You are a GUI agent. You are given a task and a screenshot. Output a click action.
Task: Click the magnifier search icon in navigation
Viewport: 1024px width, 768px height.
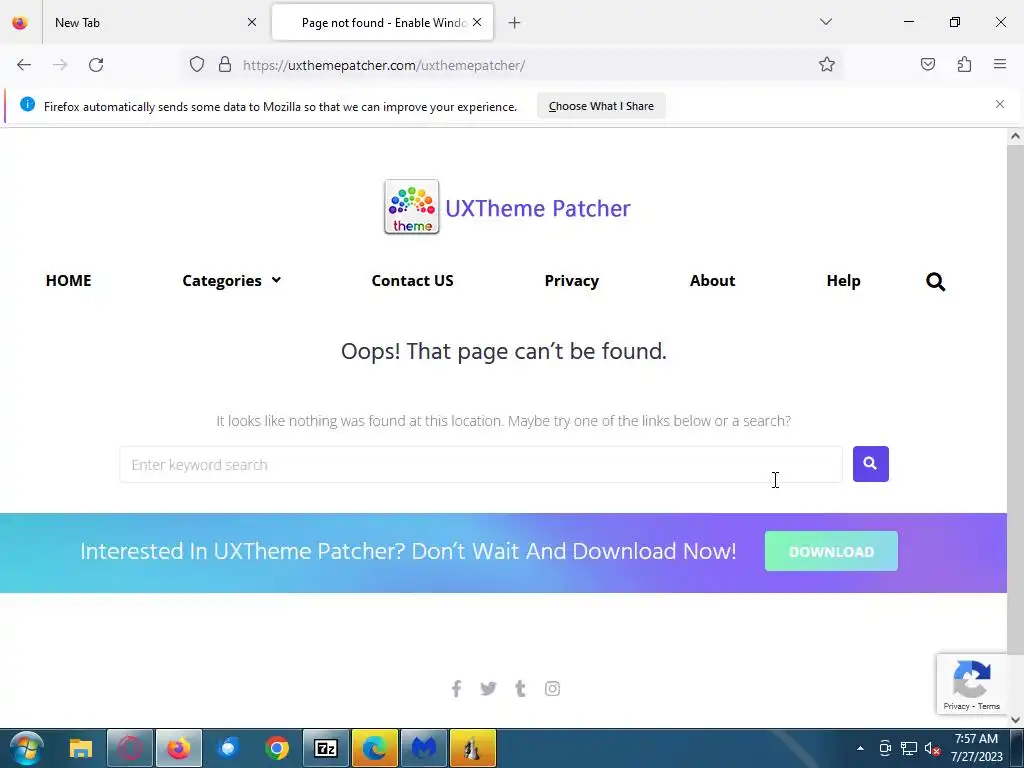pyautogui.click(x=935, y=281)
